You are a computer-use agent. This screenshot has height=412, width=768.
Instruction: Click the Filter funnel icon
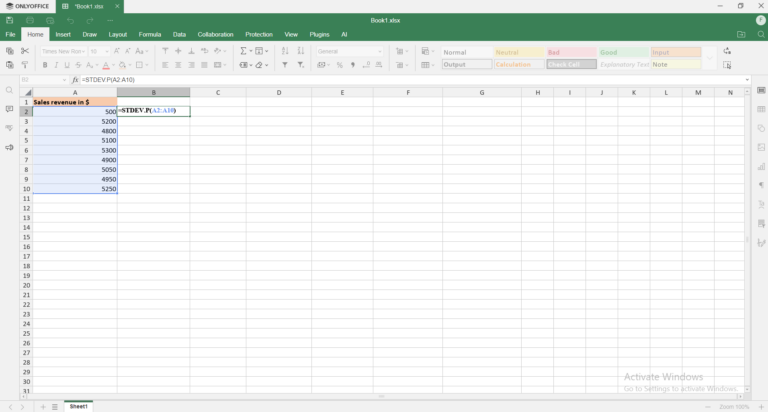285,65
